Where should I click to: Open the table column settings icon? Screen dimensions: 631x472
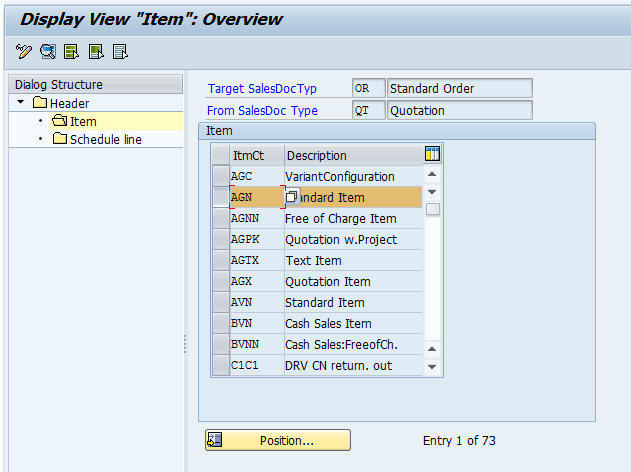(x=432, y=154)
